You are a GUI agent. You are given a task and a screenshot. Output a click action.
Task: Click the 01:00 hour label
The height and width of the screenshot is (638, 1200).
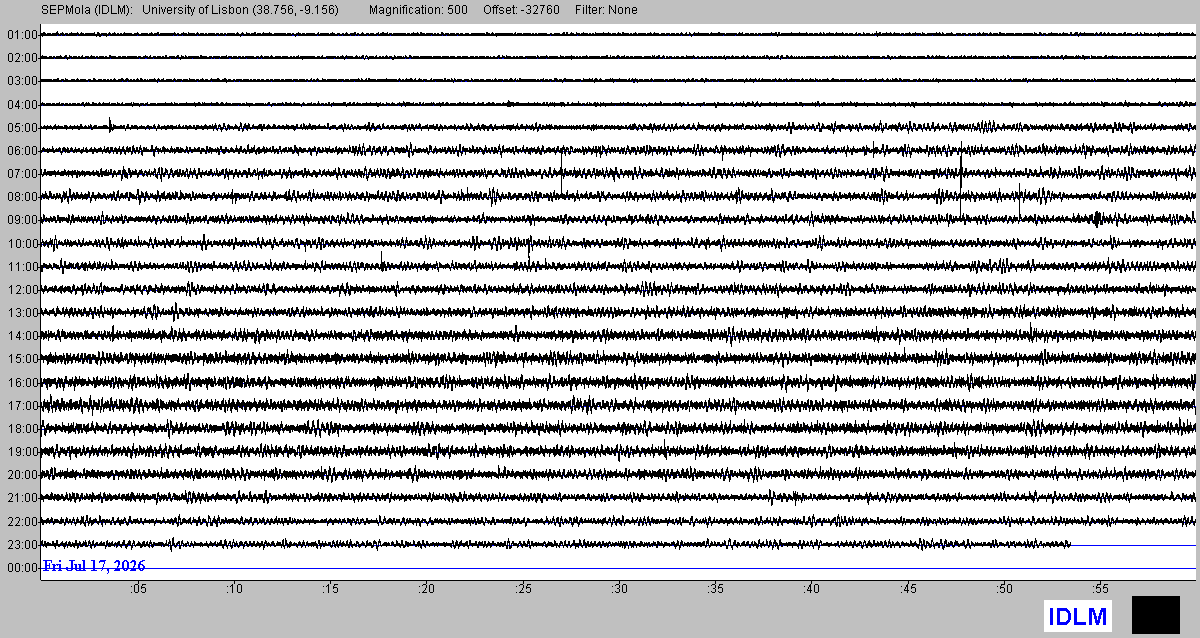[22, 35]
